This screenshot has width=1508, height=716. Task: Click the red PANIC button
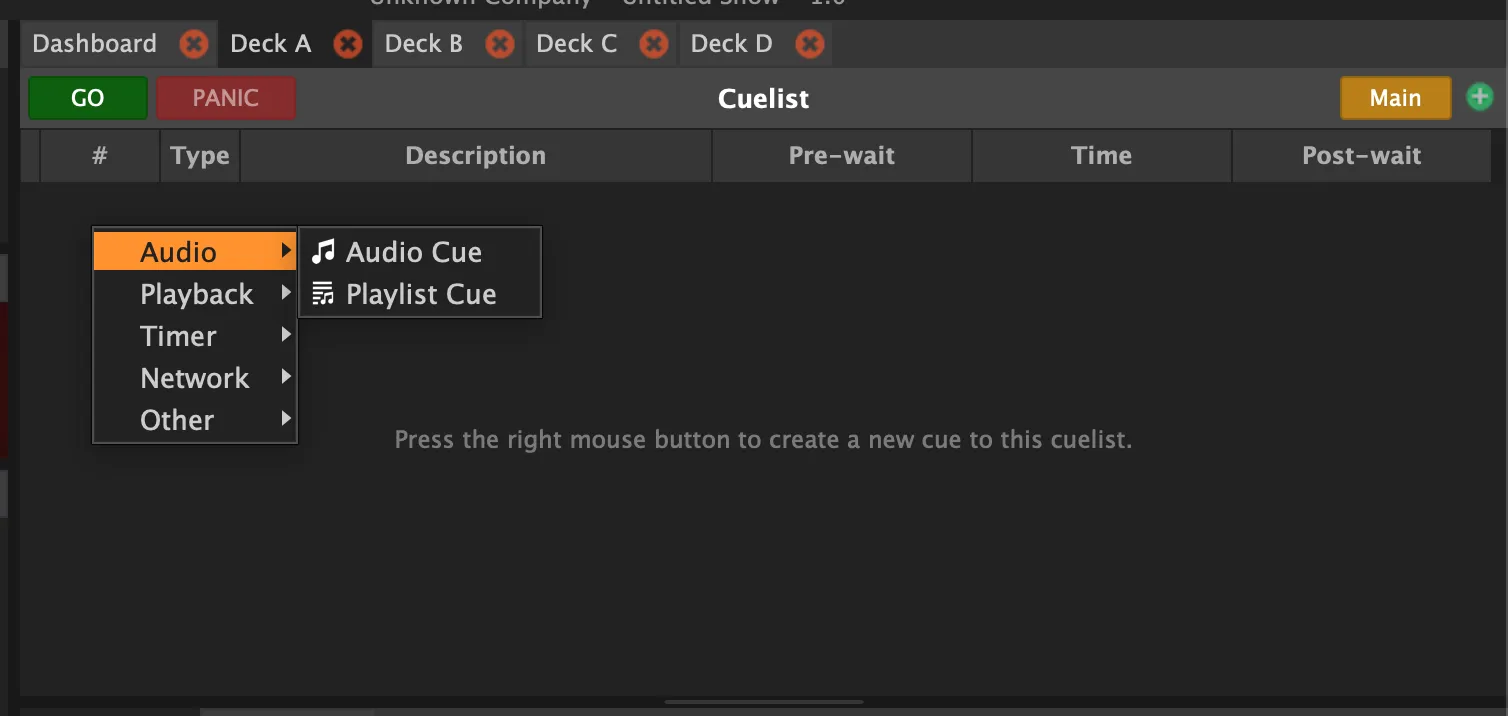226,98
